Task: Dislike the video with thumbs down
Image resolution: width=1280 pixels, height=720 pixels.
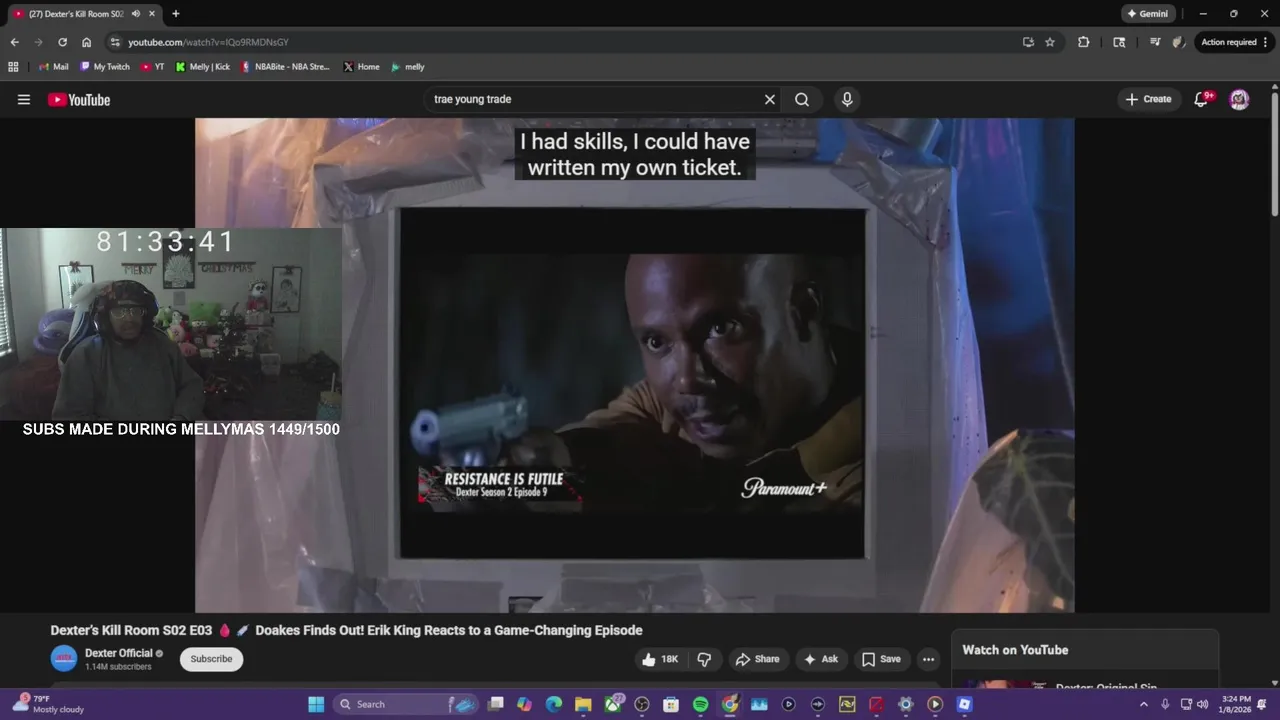Action: [705, 659]
